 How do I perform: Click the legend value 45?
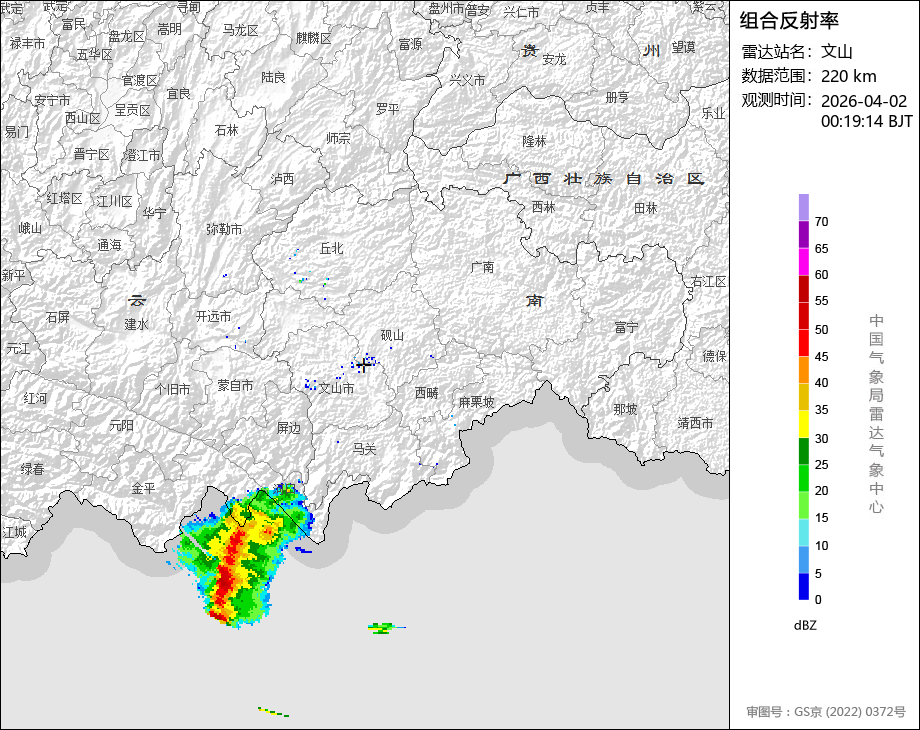(821, 357)
